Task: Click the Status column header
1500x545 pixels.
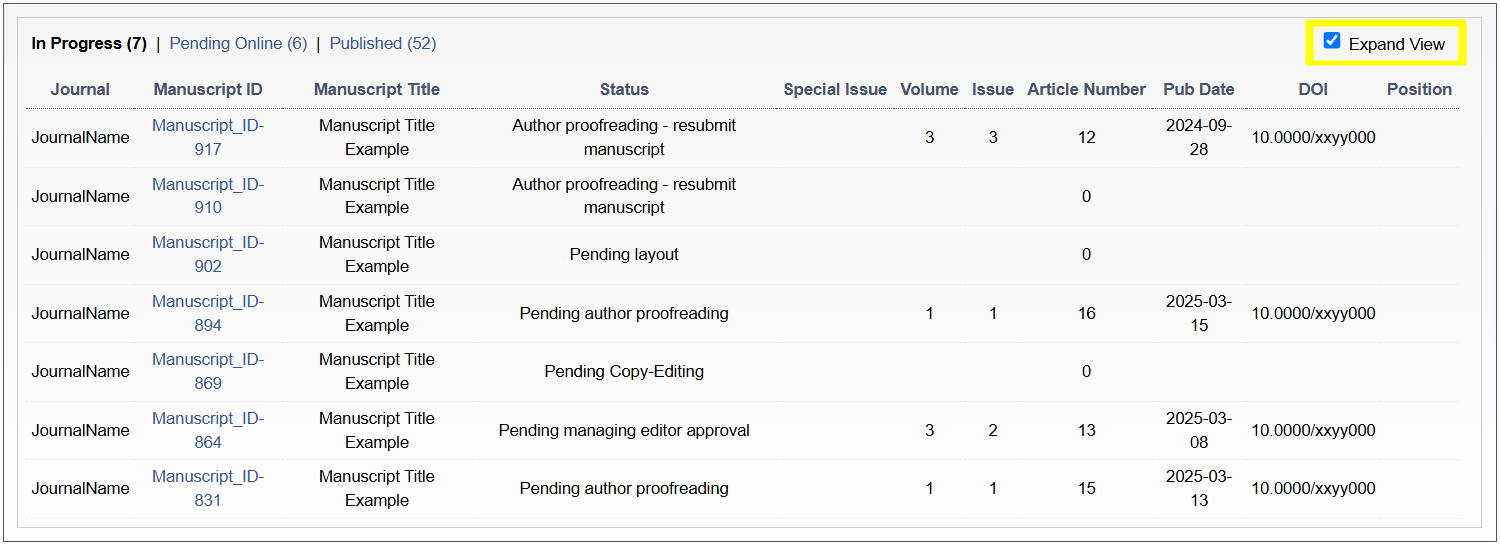Action: [x=624, y=89]
